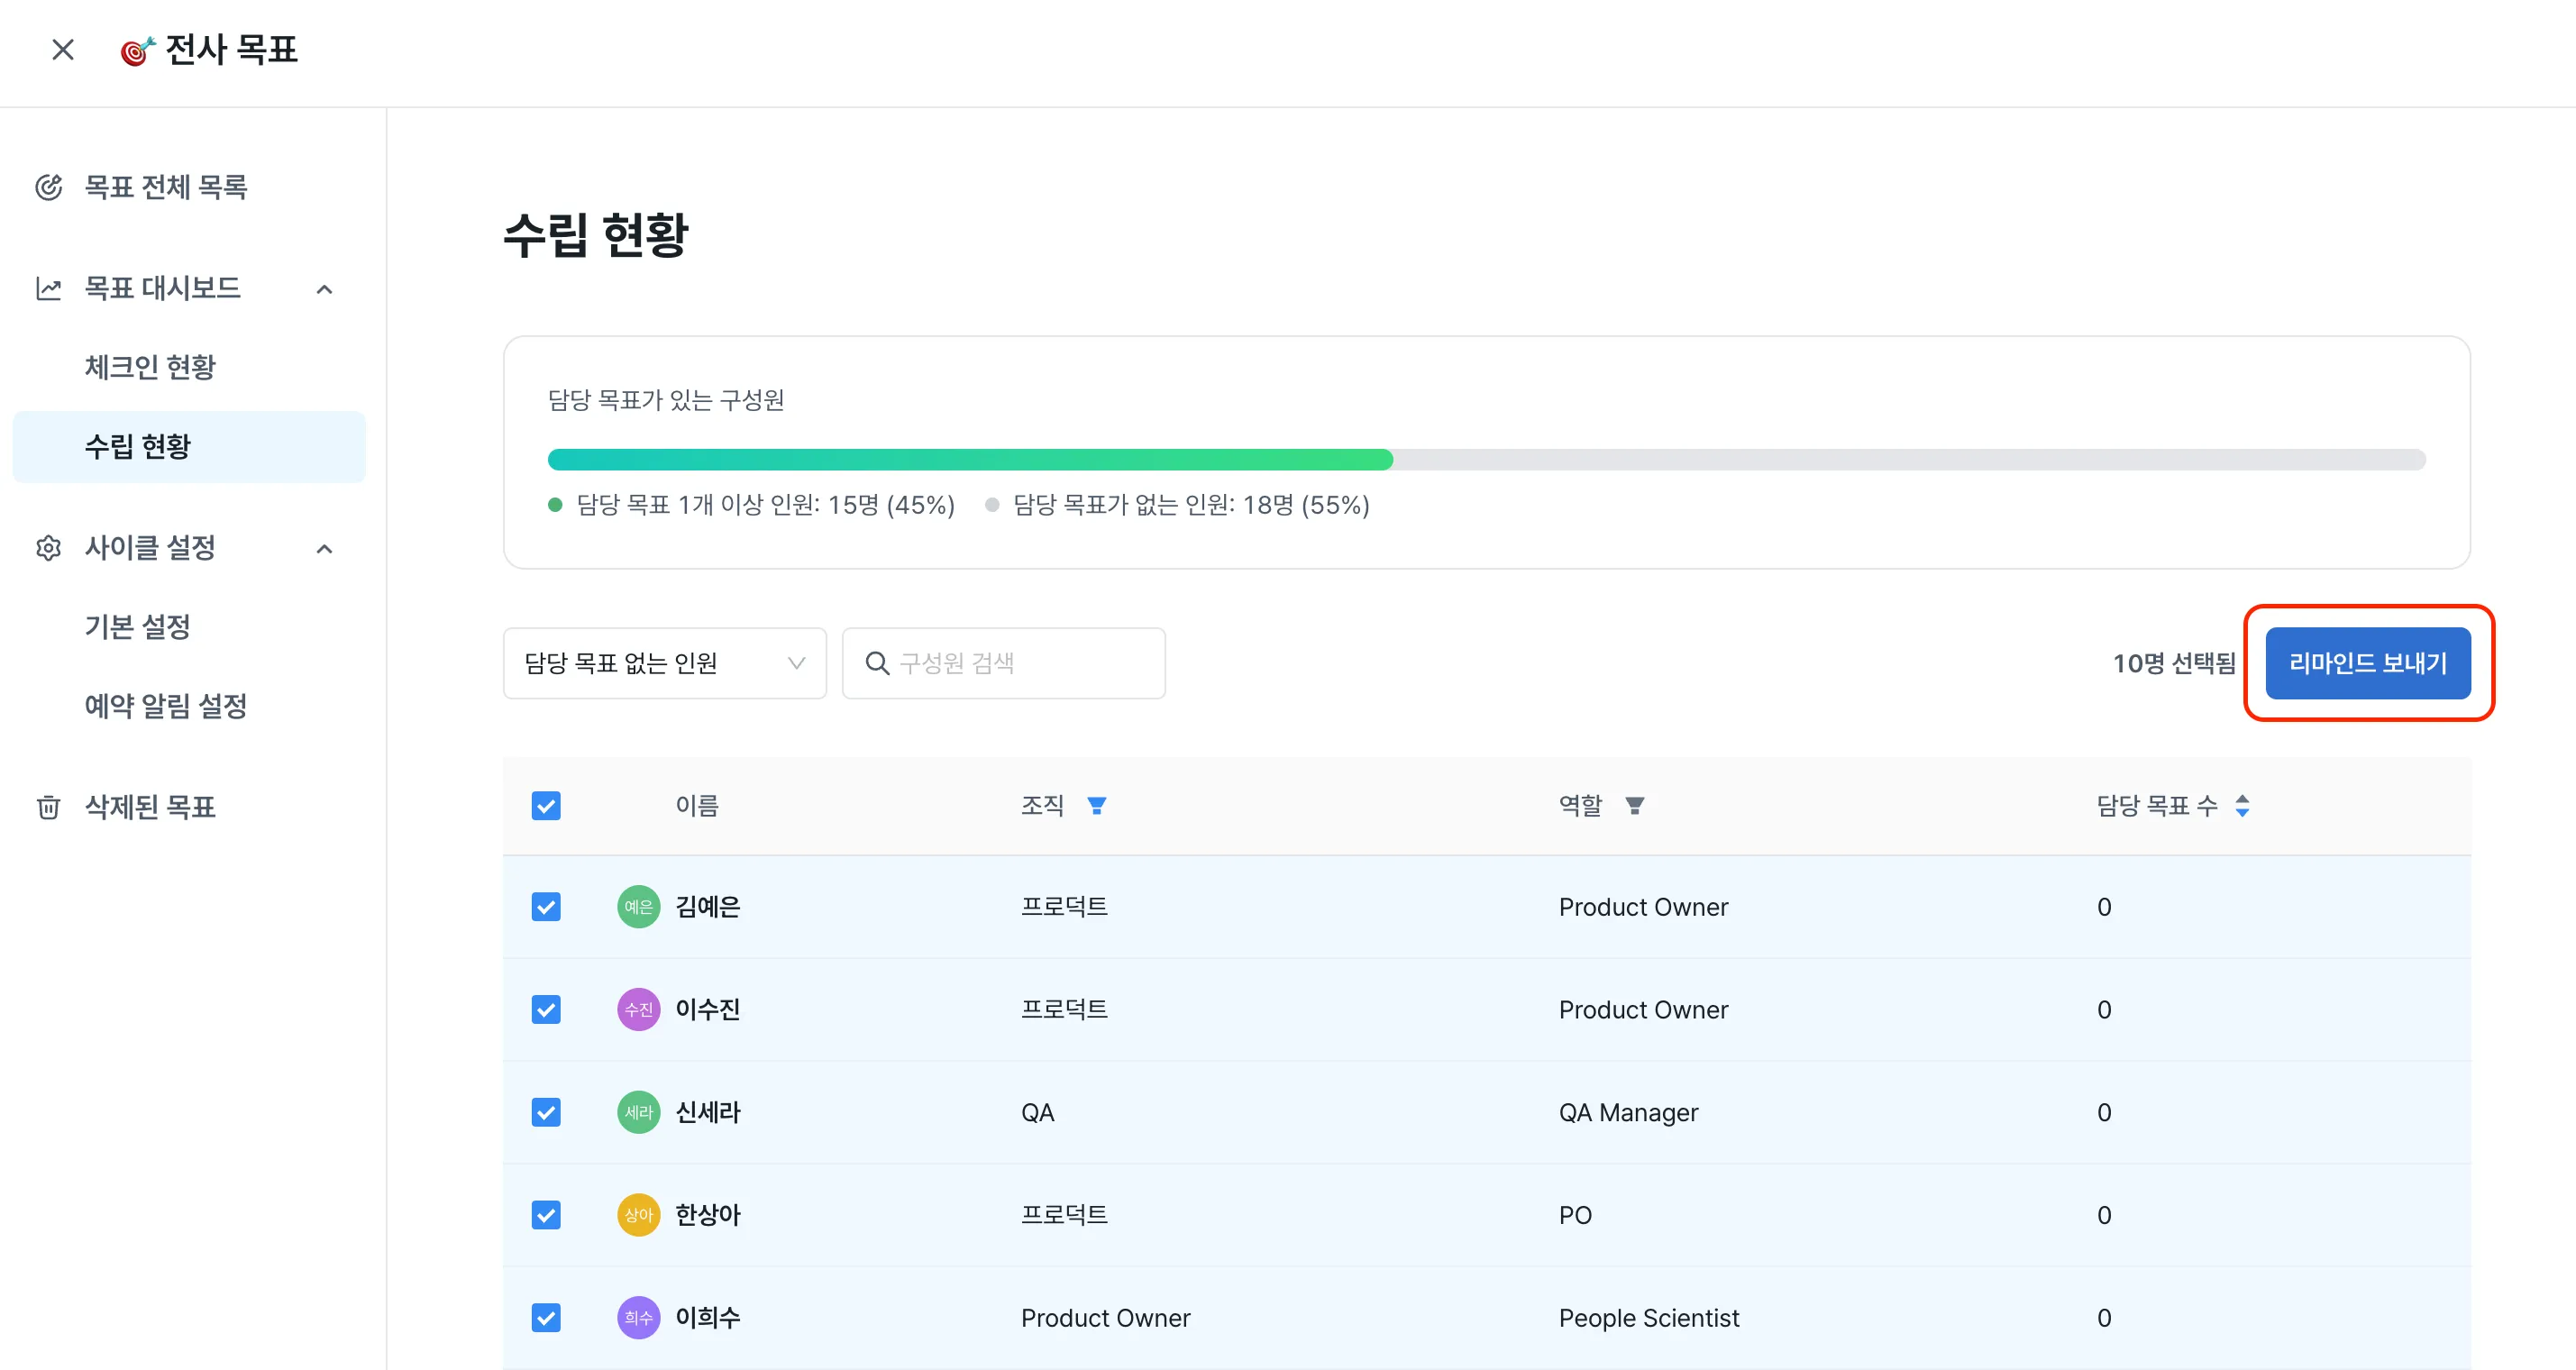
Task: Open the 조직 column filter icon
Action: click(x=1096, y=806)
